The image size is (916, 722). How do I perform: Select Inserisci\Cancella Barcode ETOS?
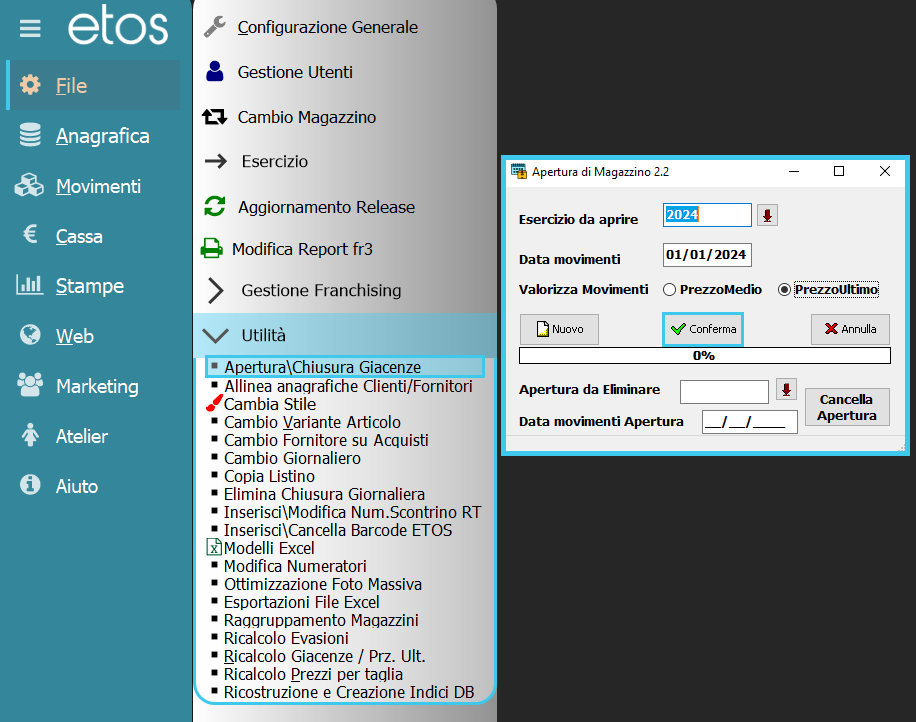point(338,530)
